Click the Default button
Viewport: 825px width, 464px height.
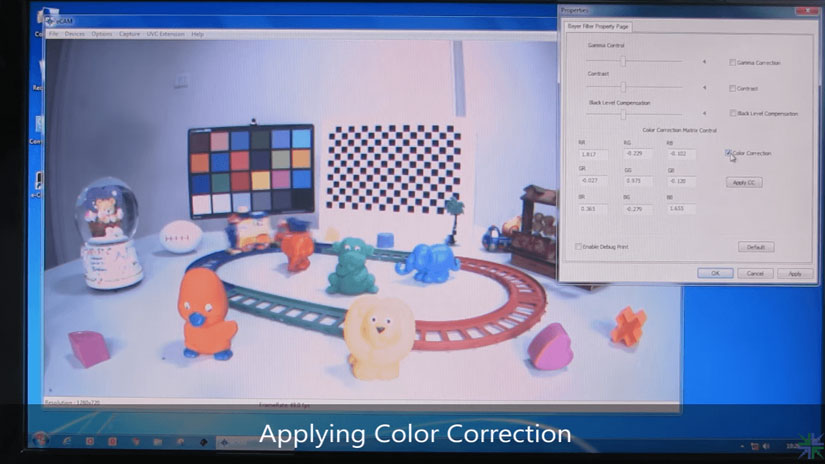[x=755, y=247]
